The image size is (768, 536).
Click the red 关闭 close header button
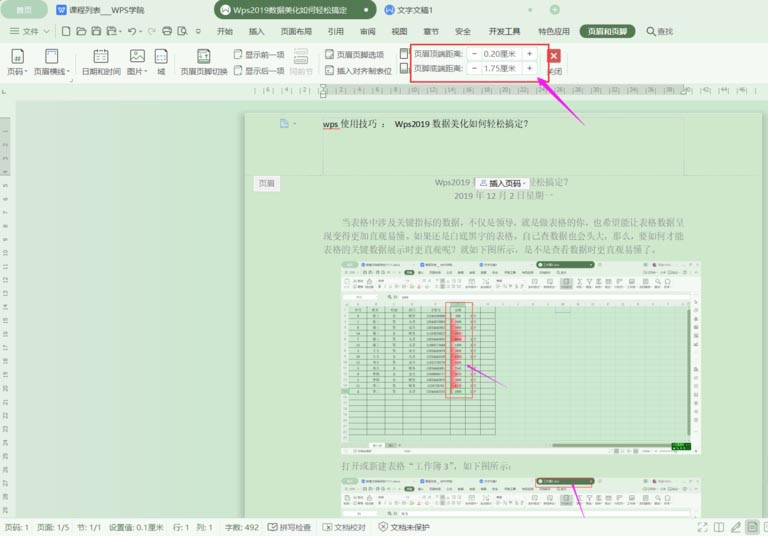point(554,56)
